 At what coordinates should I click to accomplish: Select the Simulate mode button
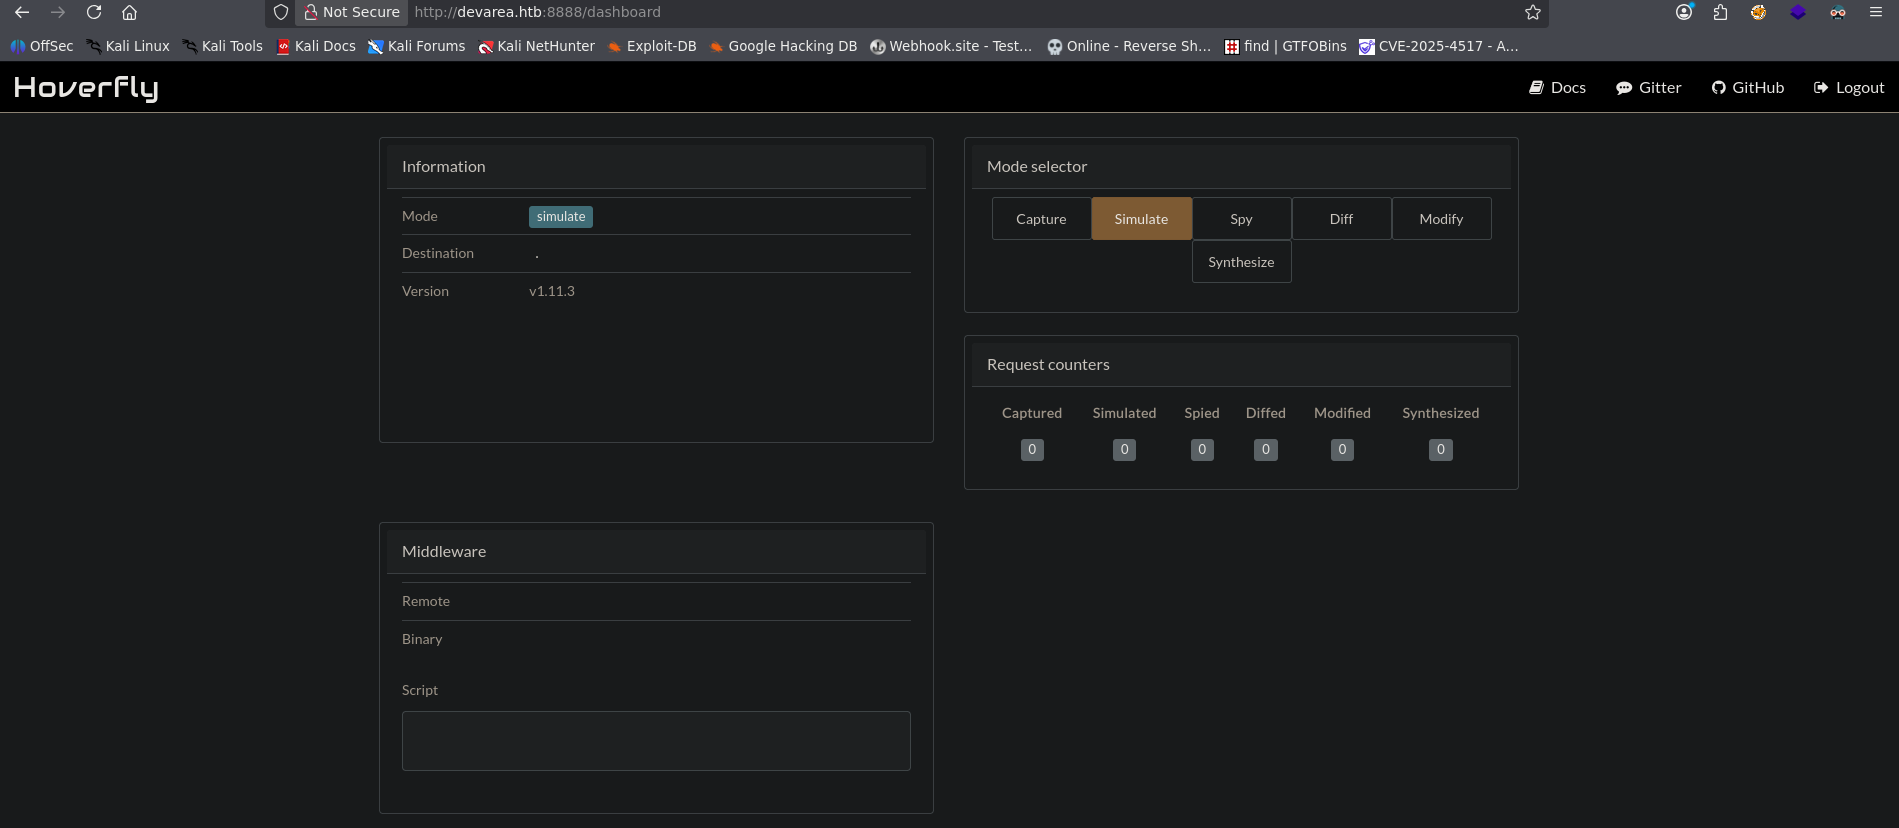(1141, 219)
